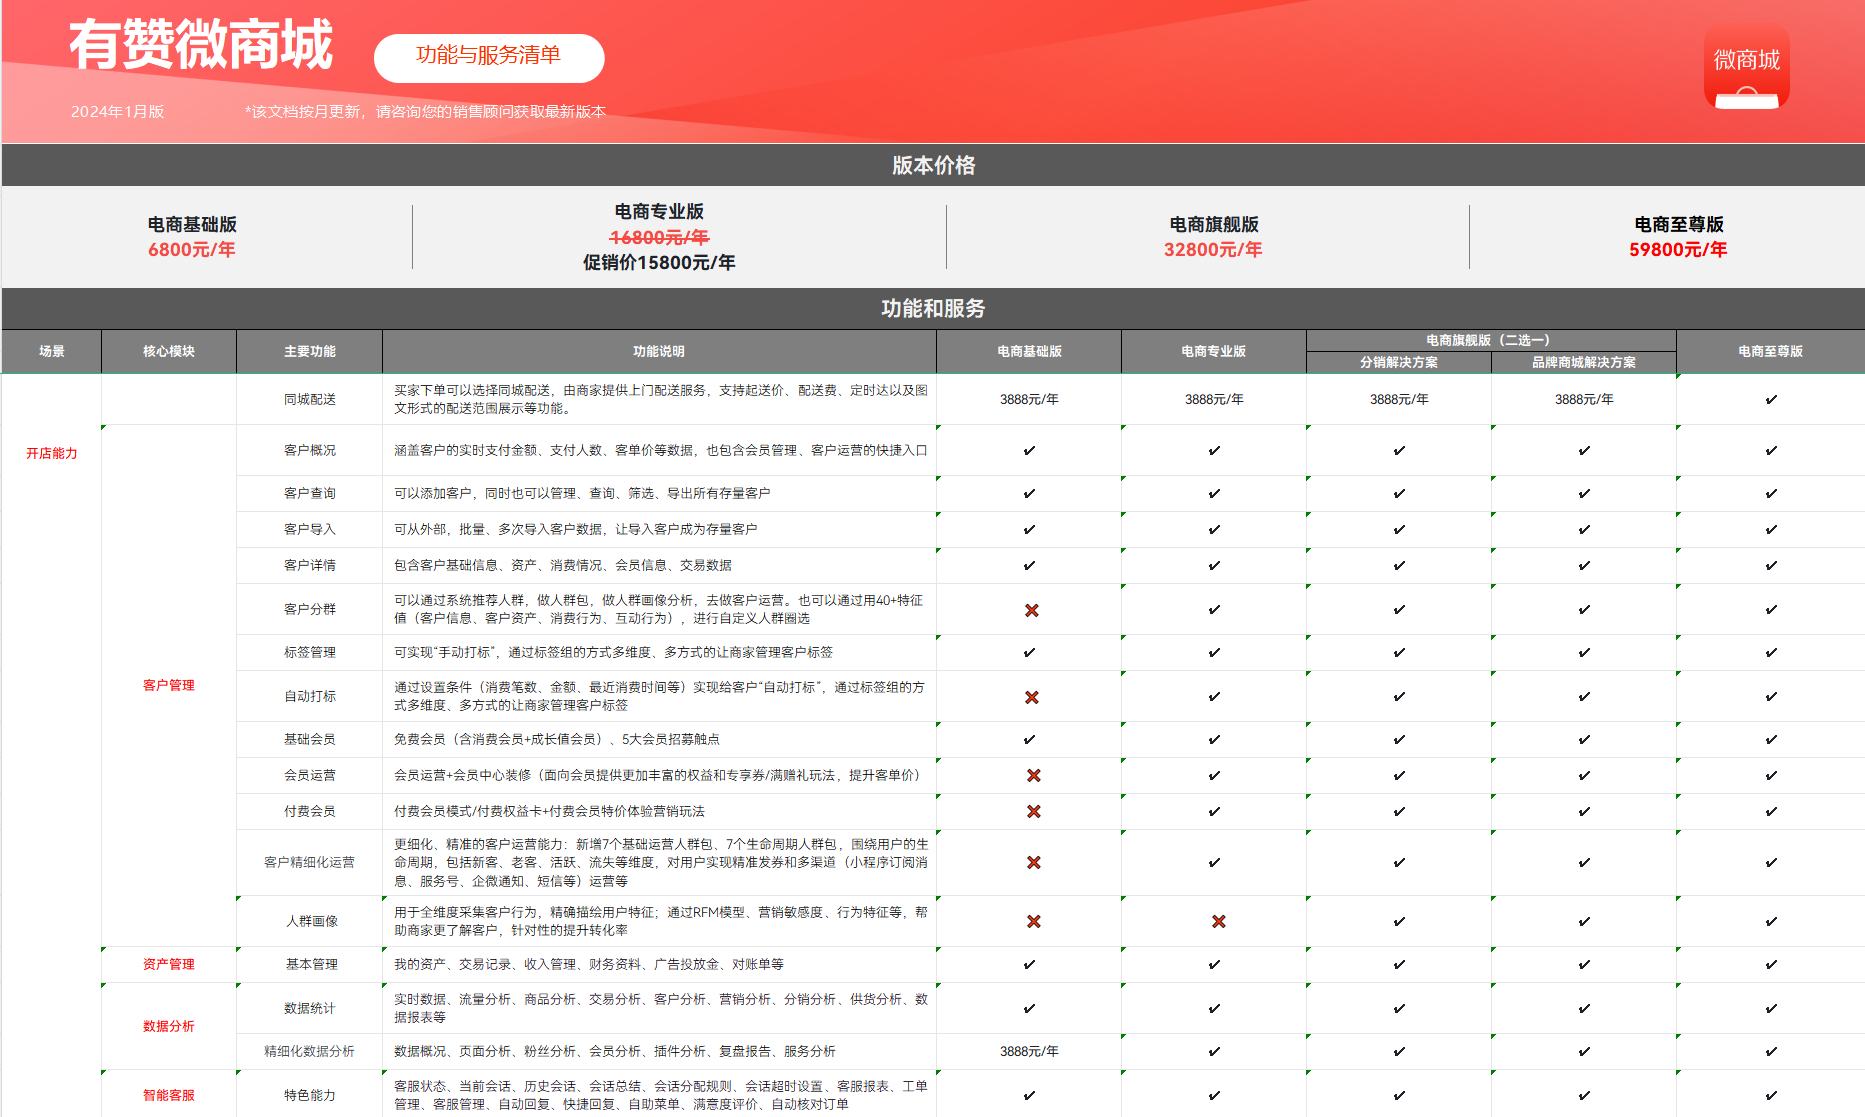Select 电商专业版 header in the feature table
The width and height of the screenshot is (1865, 1117).
[x=1214, y=352]
